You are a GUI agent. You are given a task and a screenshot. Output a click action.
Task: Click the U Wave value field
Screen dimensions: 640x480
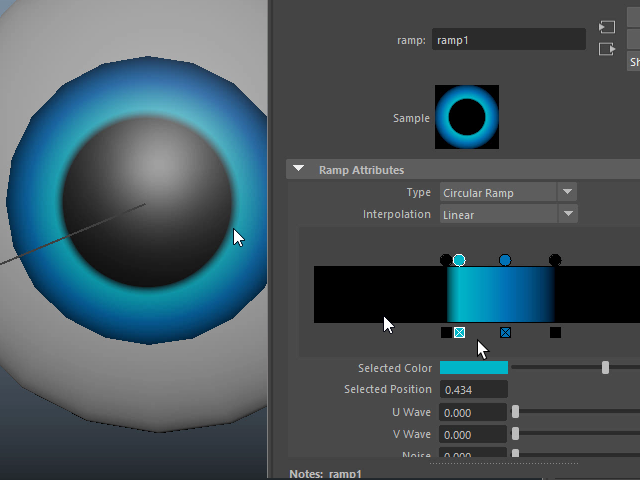[x=474, y=412]
